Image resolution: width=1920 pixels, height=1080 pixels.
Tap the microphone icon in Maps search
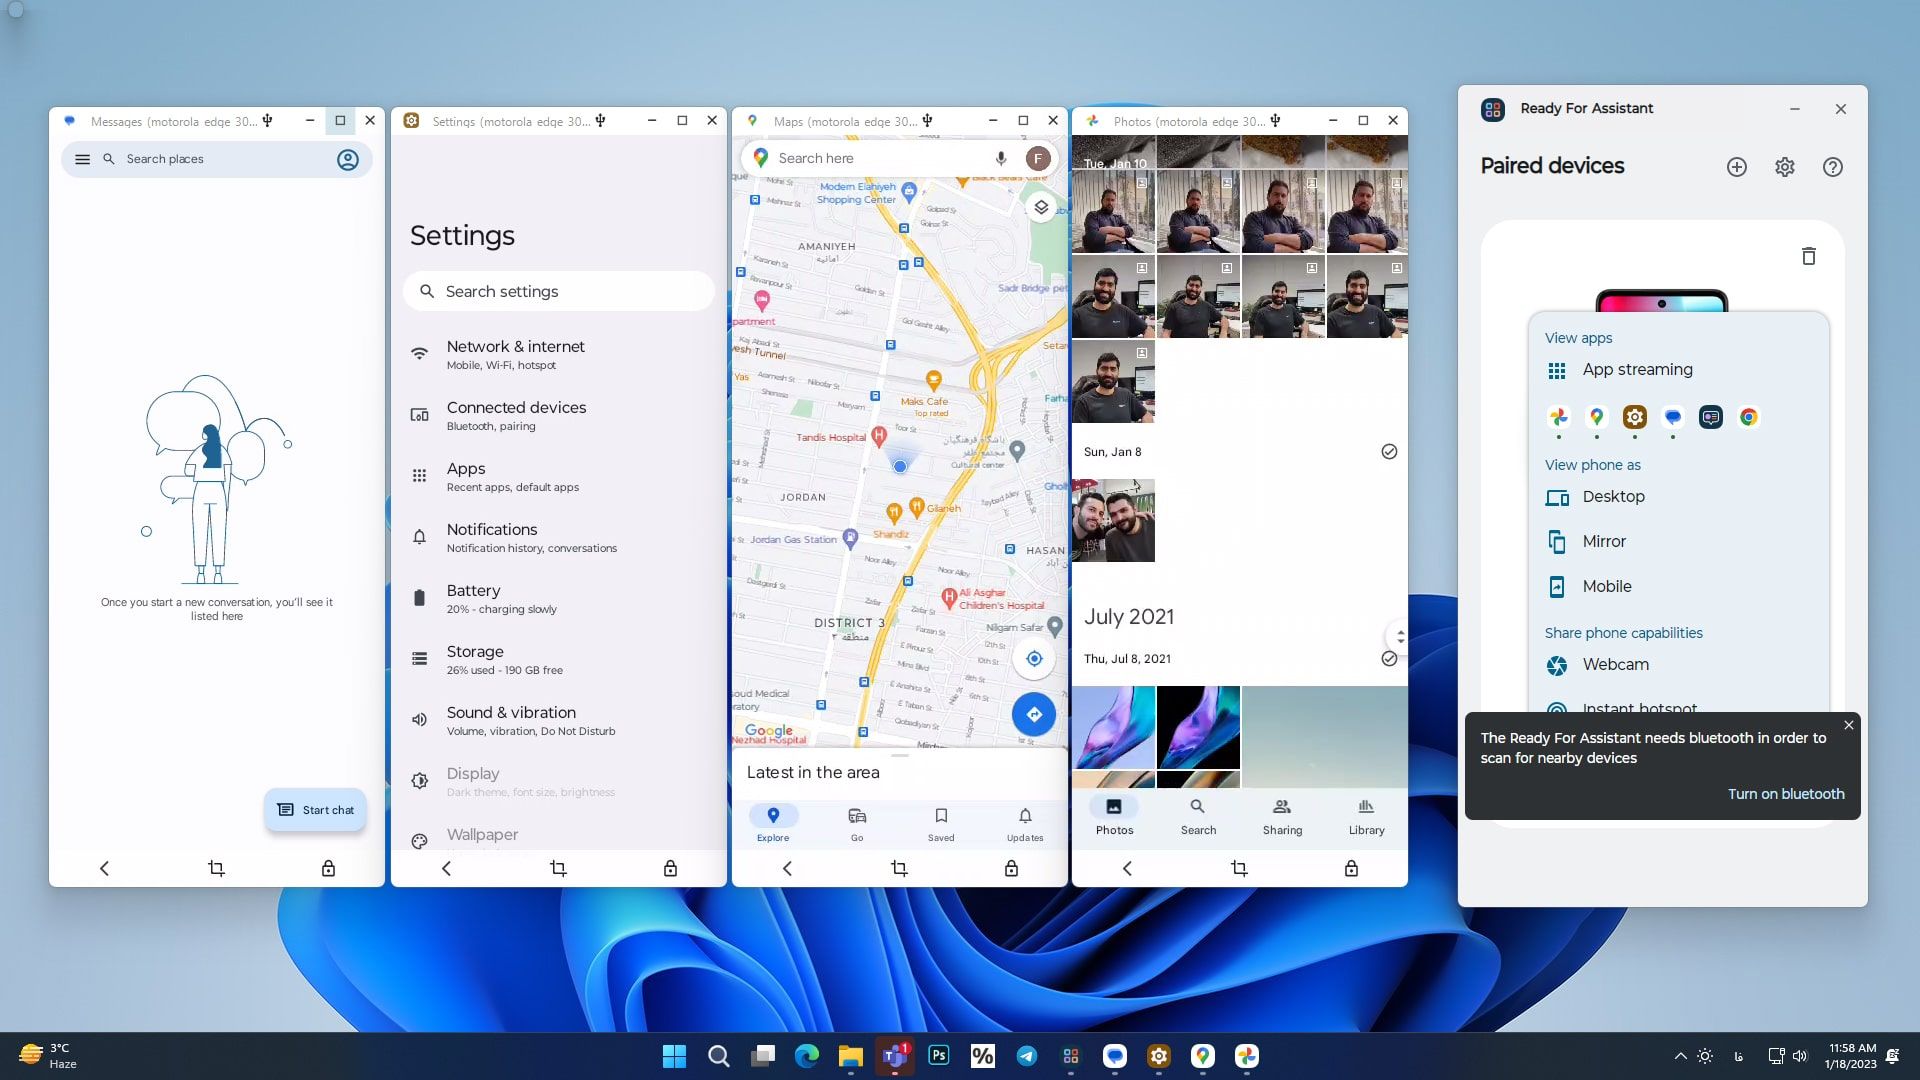point(1000,158)
